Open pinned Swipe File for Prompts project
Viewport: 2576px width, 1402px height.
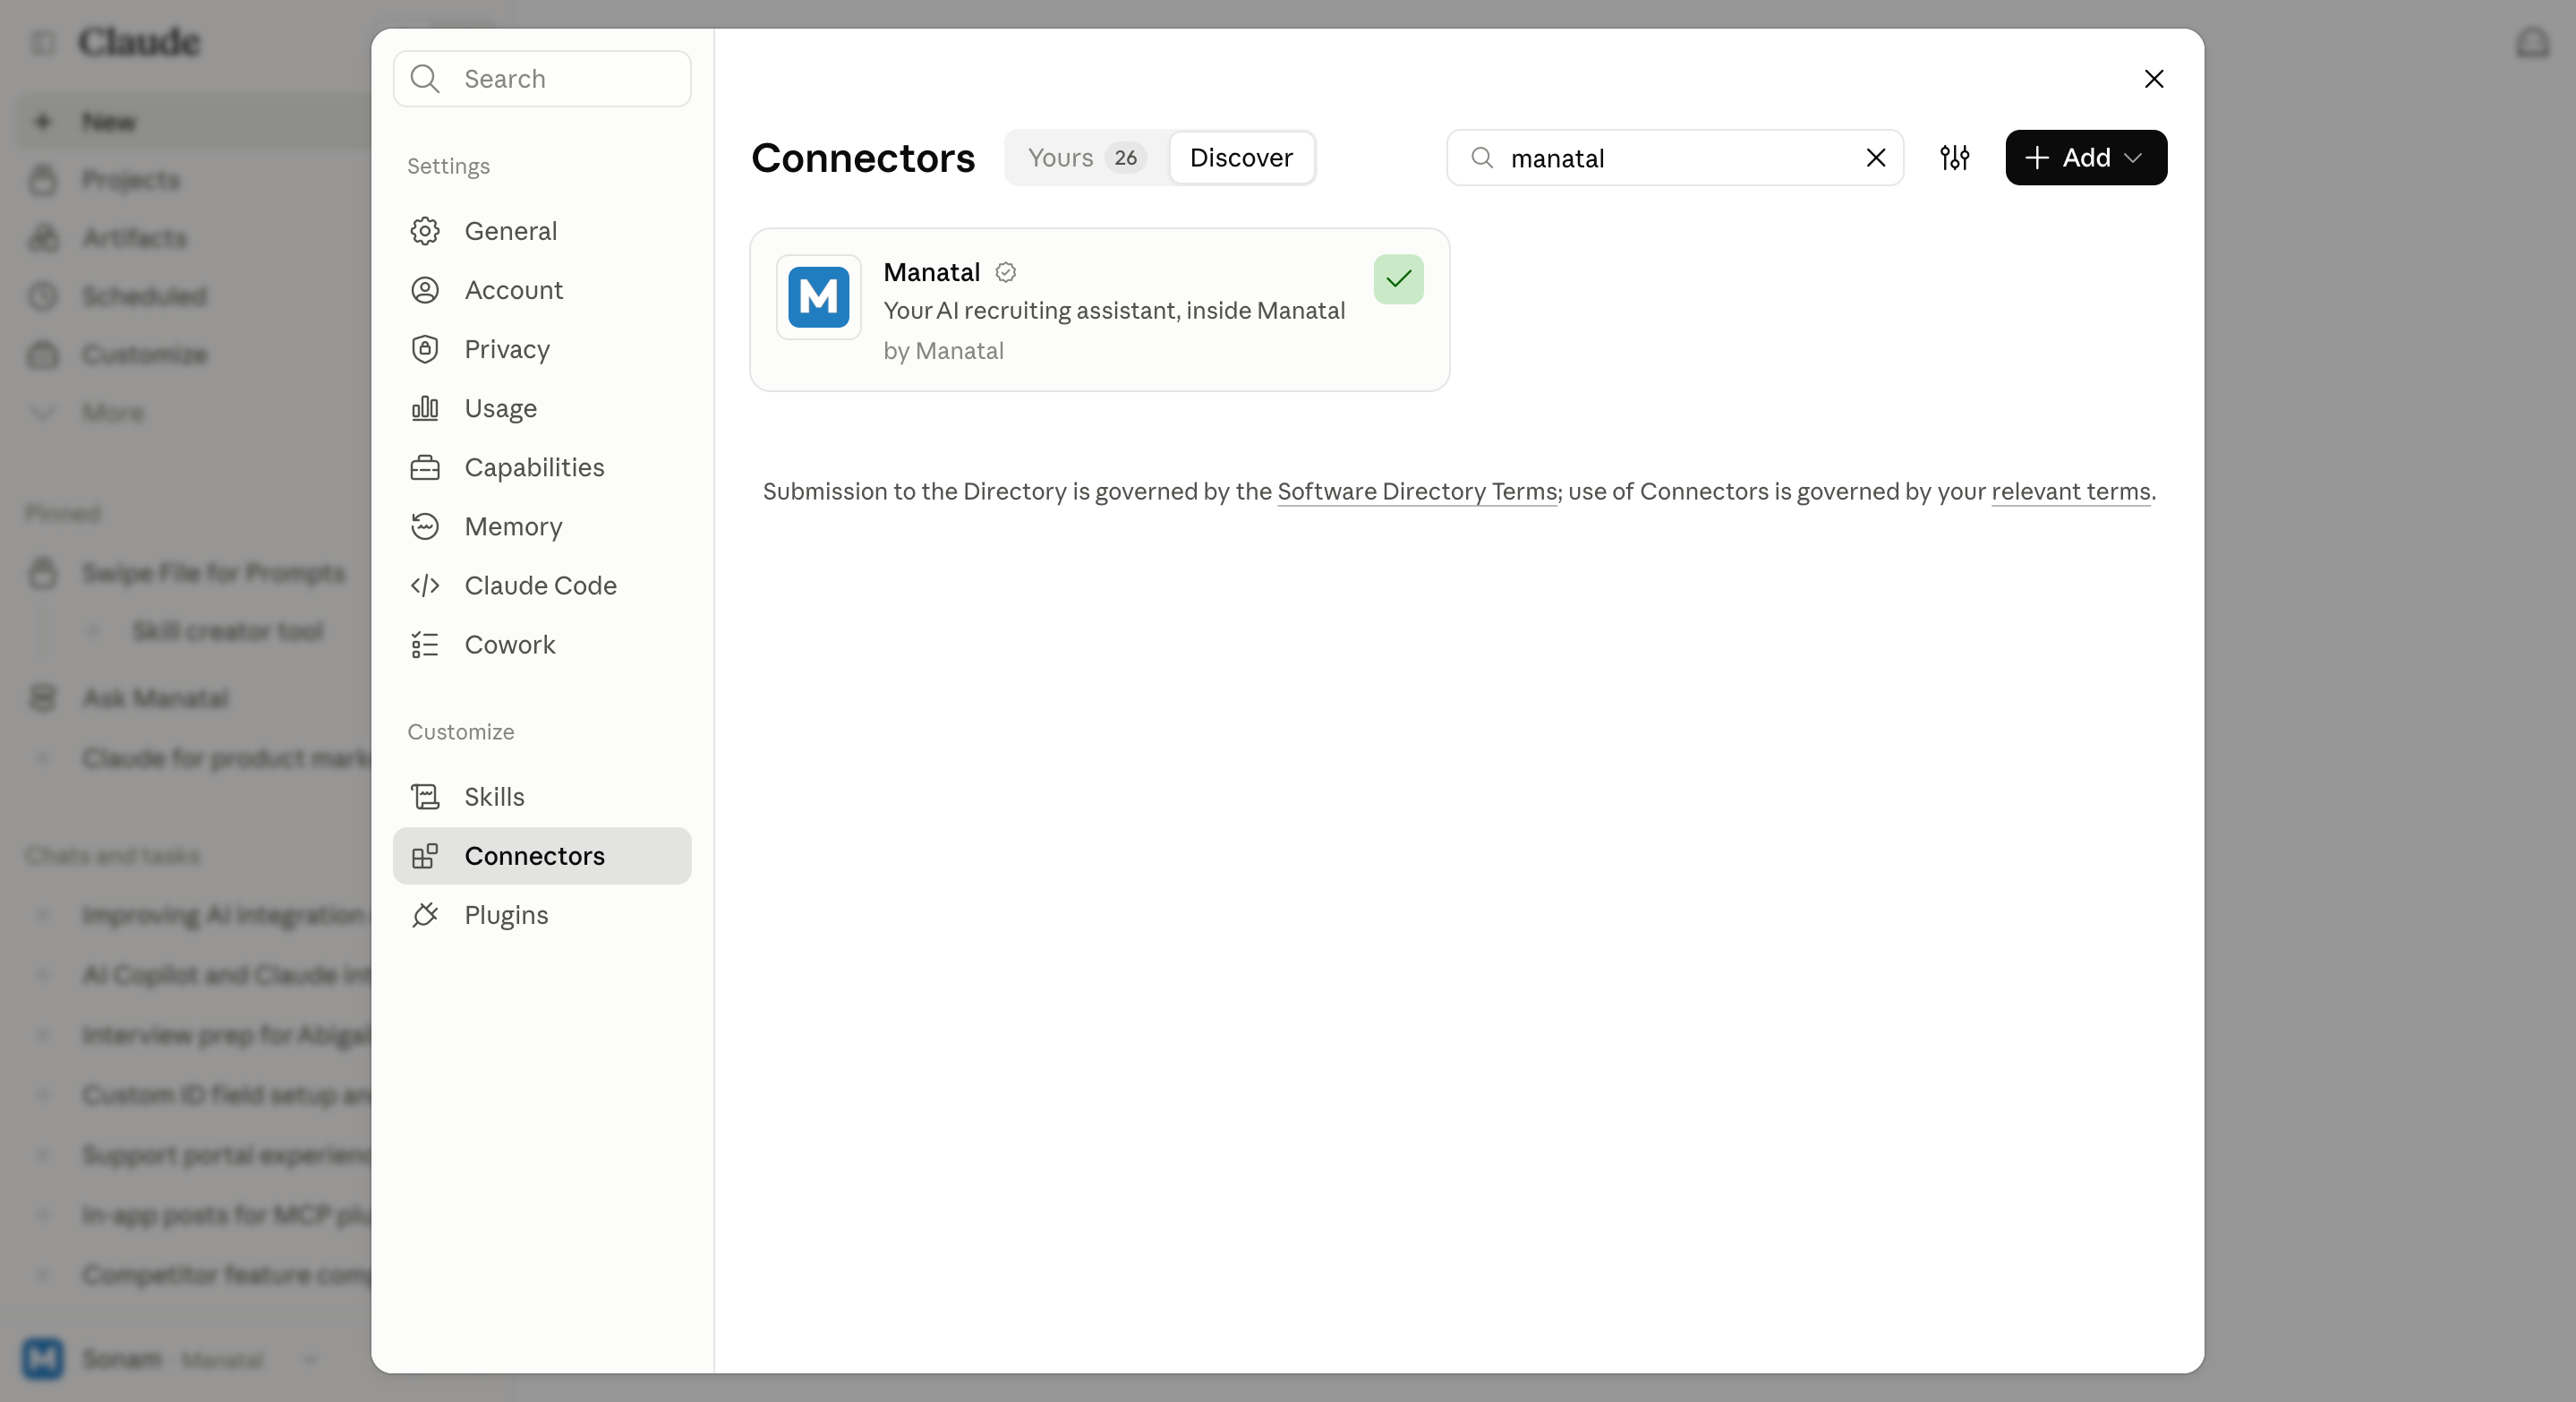pos(214,573)
